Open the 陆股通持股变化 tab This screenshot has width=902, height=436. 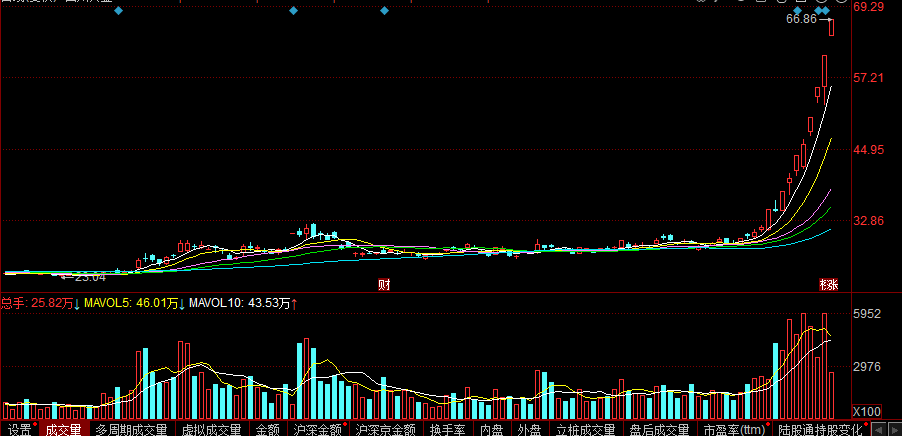coord(820,429)
